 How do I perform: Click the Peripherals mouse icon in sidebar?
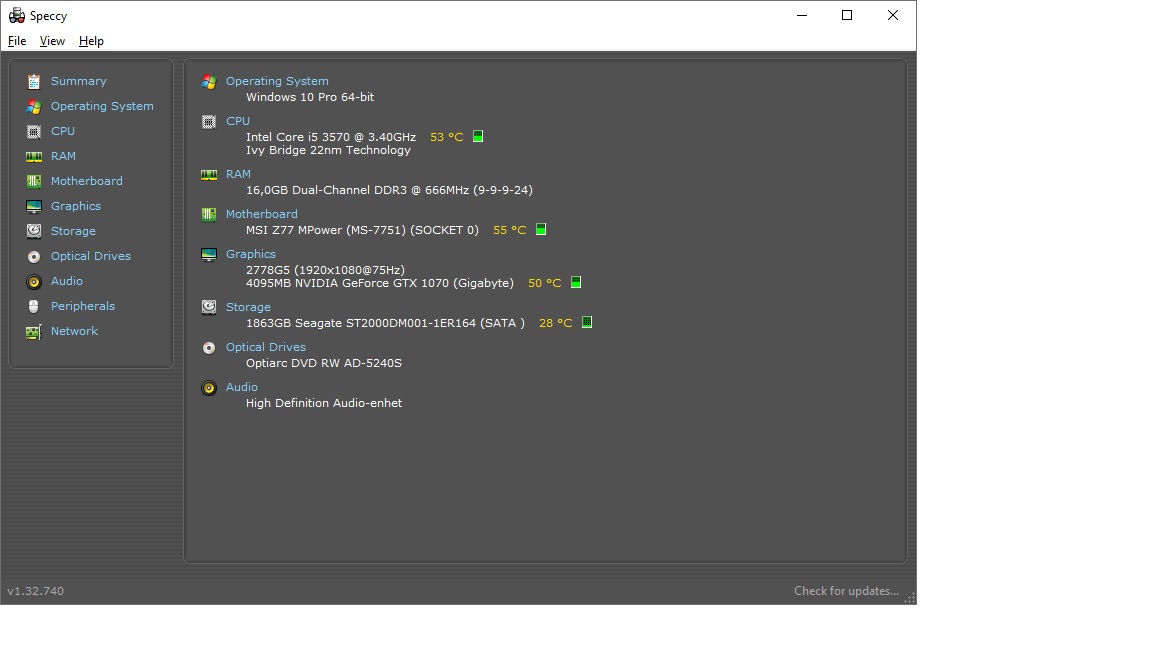coord(34,306)
